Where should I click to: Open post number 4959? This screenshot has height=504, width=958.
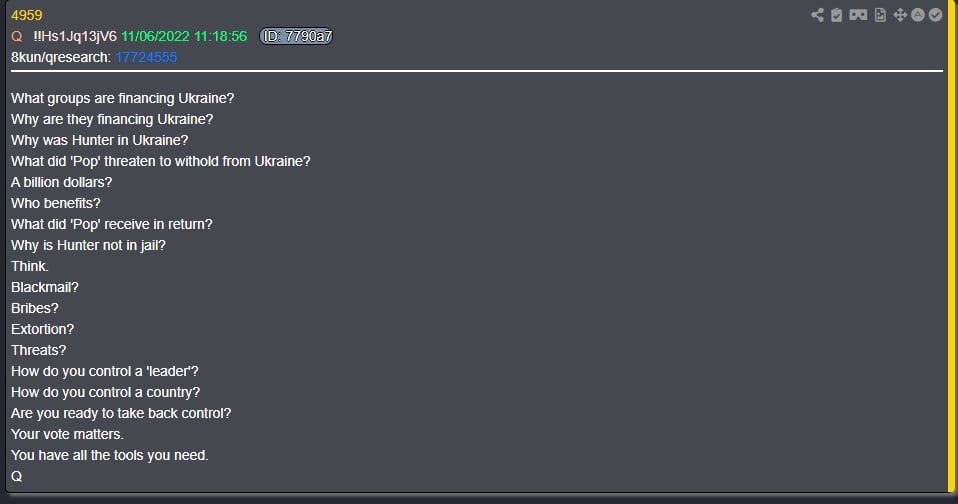[x=26, y=15]
